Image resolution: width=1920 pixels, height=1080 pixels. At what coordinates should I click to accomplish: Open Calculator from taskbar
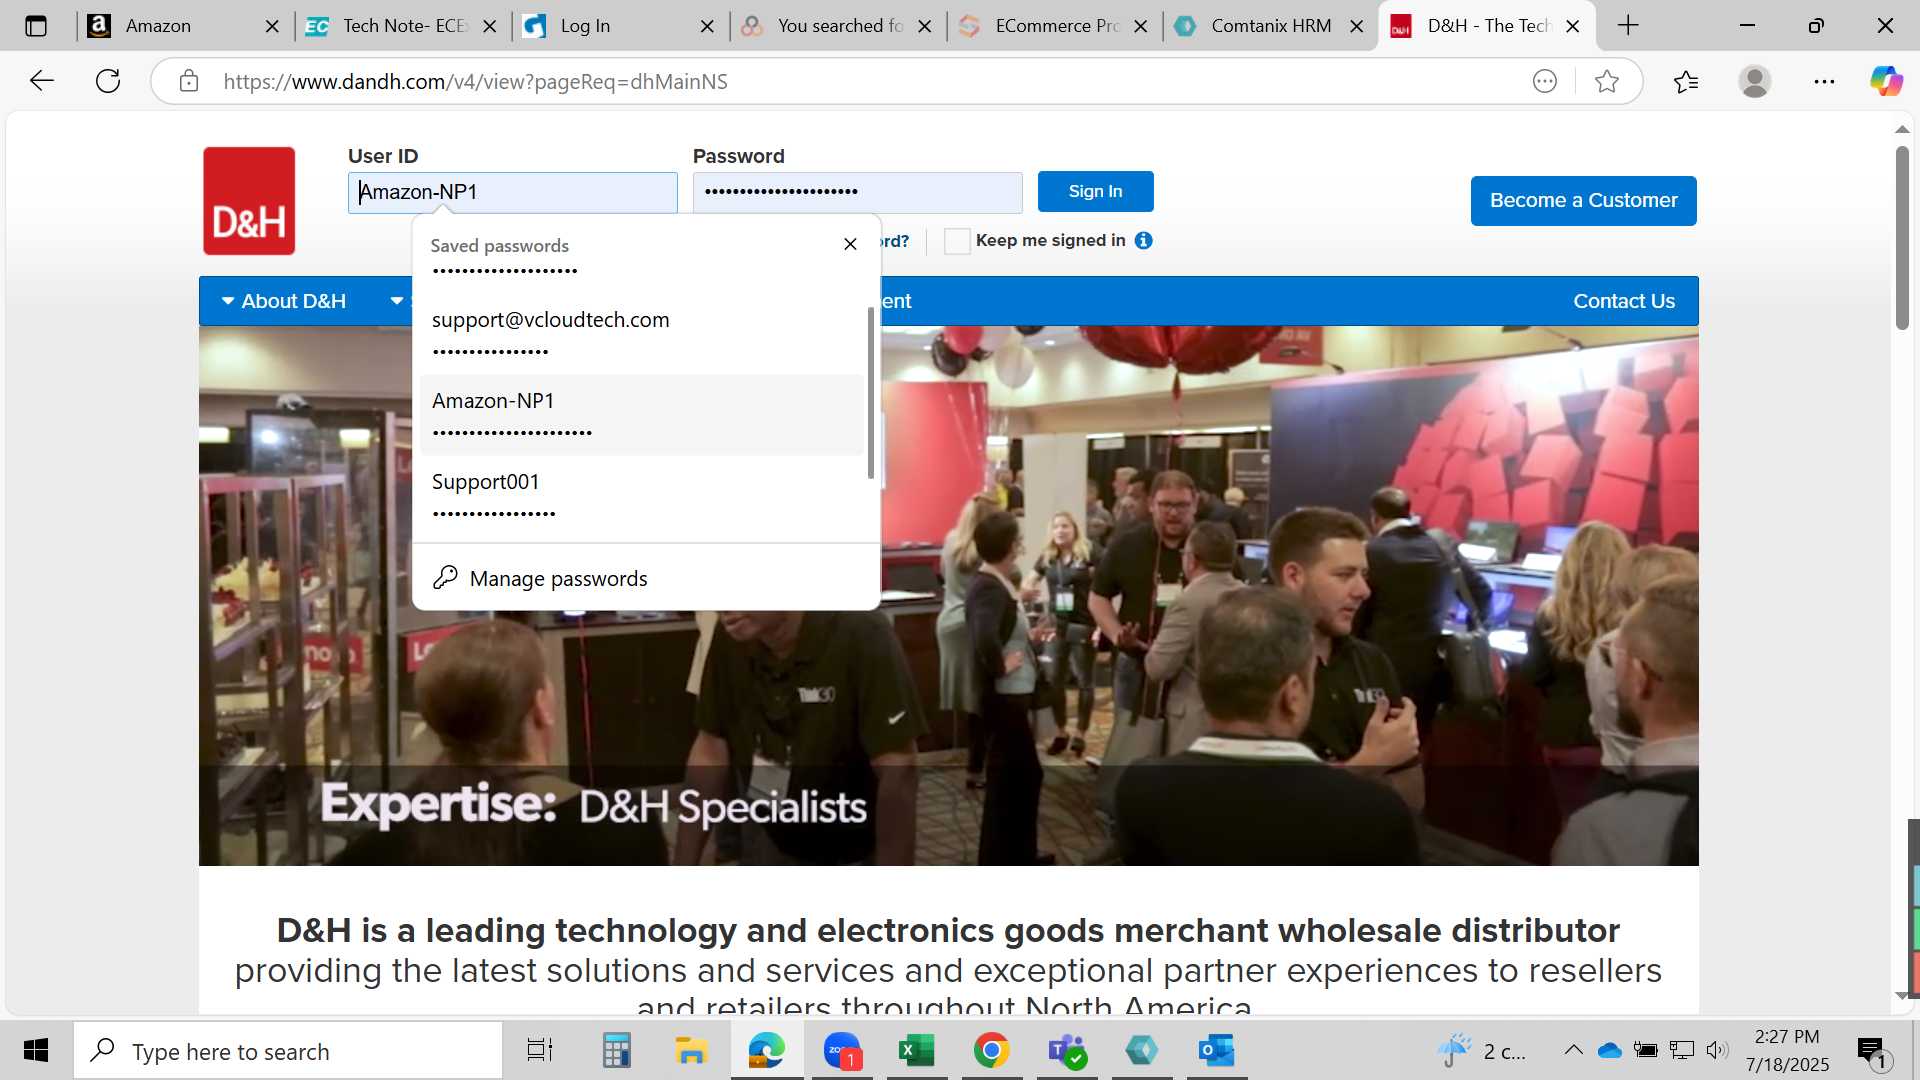pos(616,1051)
